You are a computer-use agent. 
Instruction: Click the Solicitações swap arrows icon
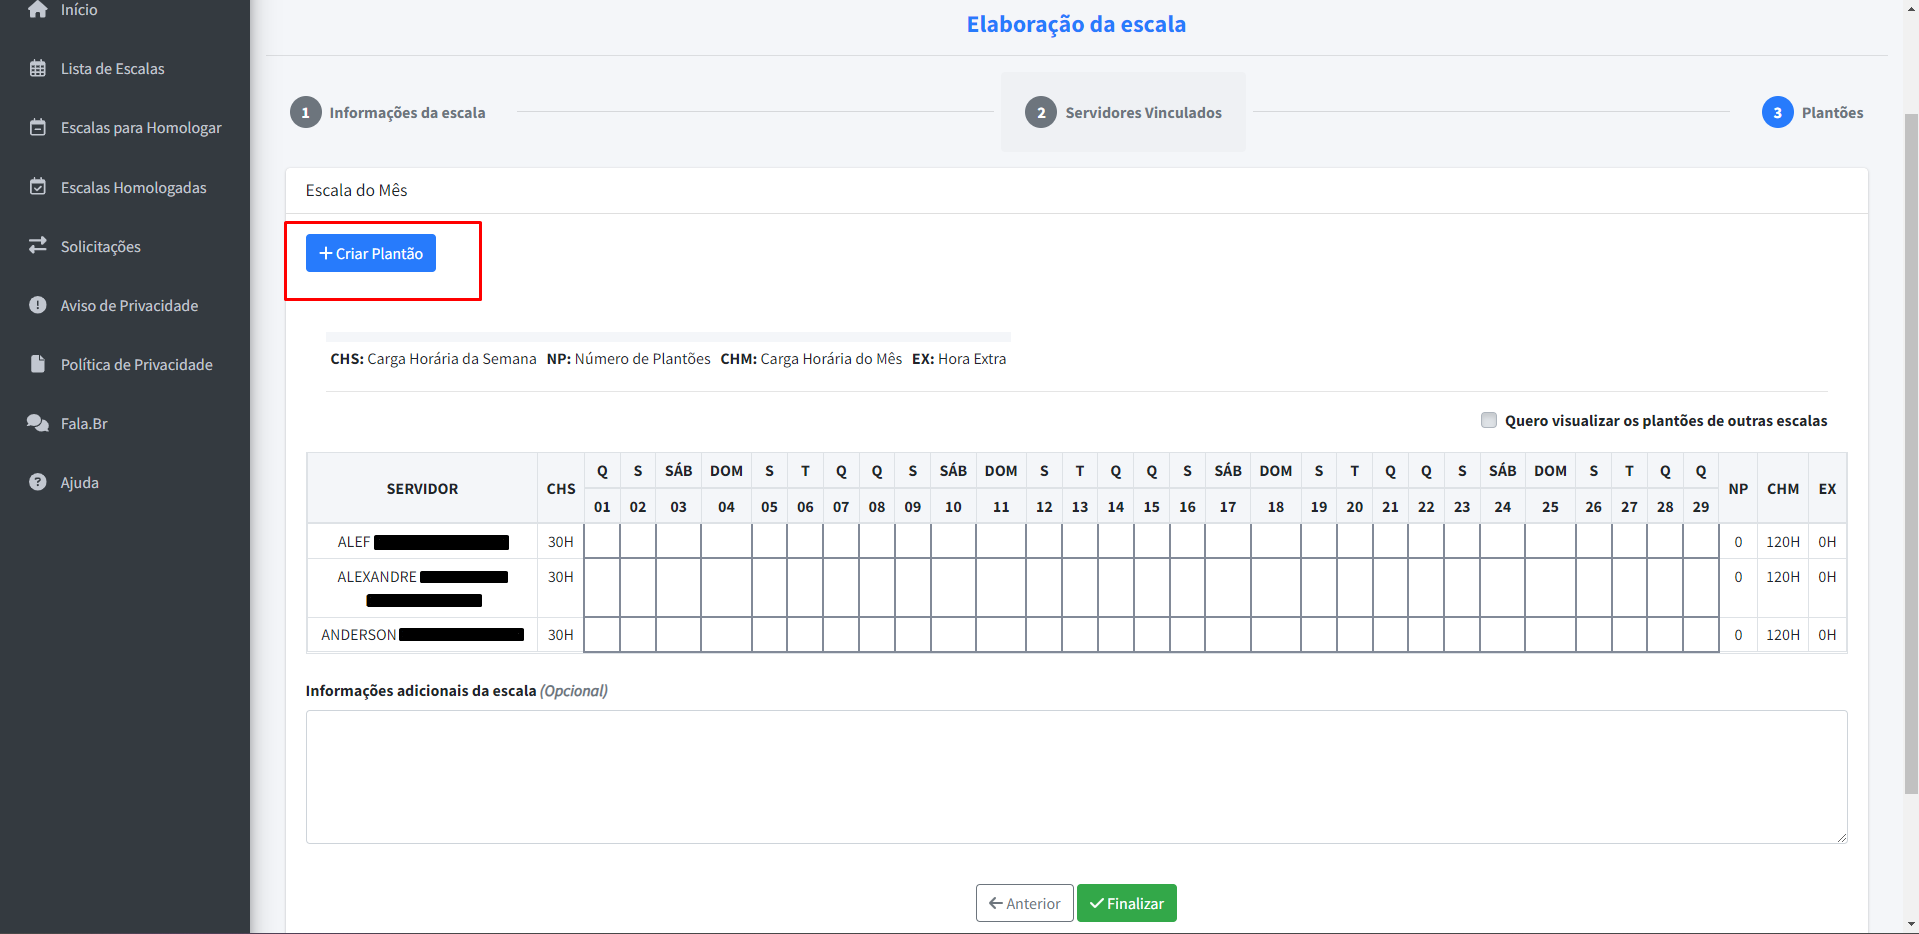[38, 246]
